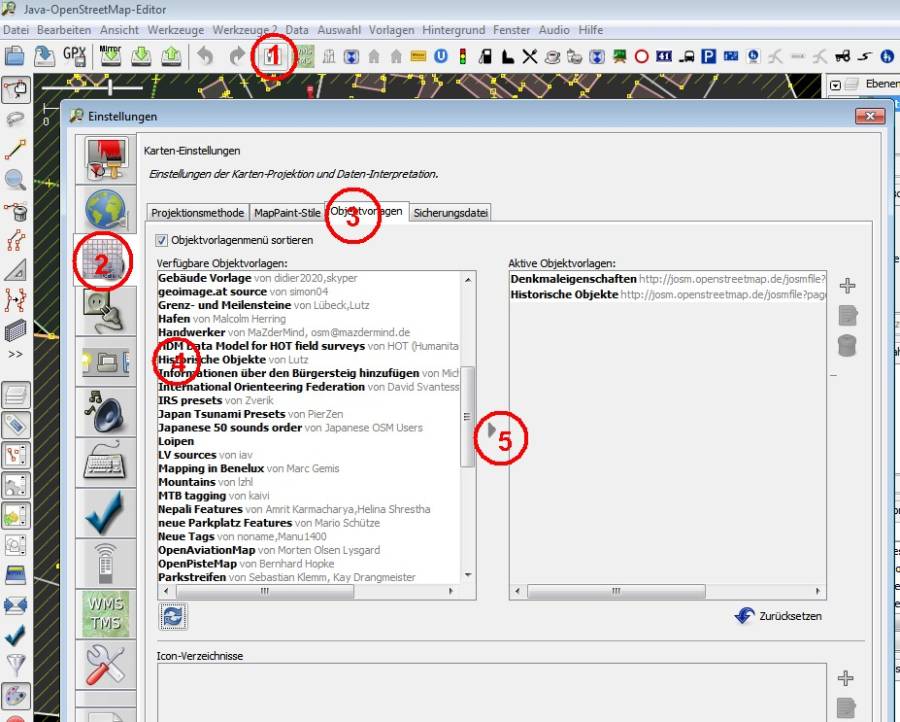Expand the left toolbar '>>' overflow
Image resolution: width=900 pixels, height=722 pixels.
16,354
